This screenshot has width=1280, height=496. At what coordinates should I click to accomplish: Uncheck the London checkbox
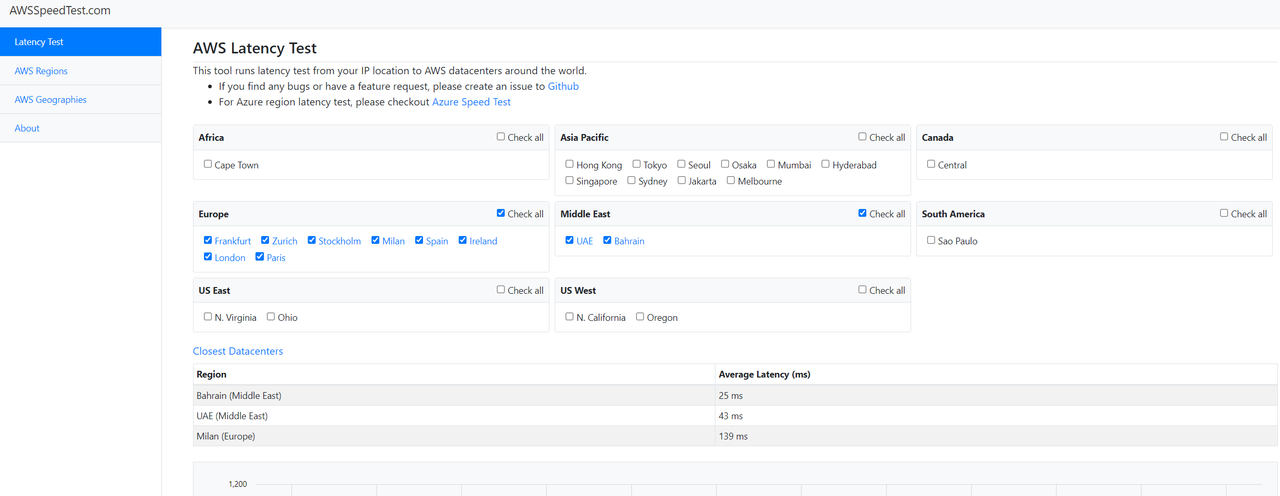(208, 257)
